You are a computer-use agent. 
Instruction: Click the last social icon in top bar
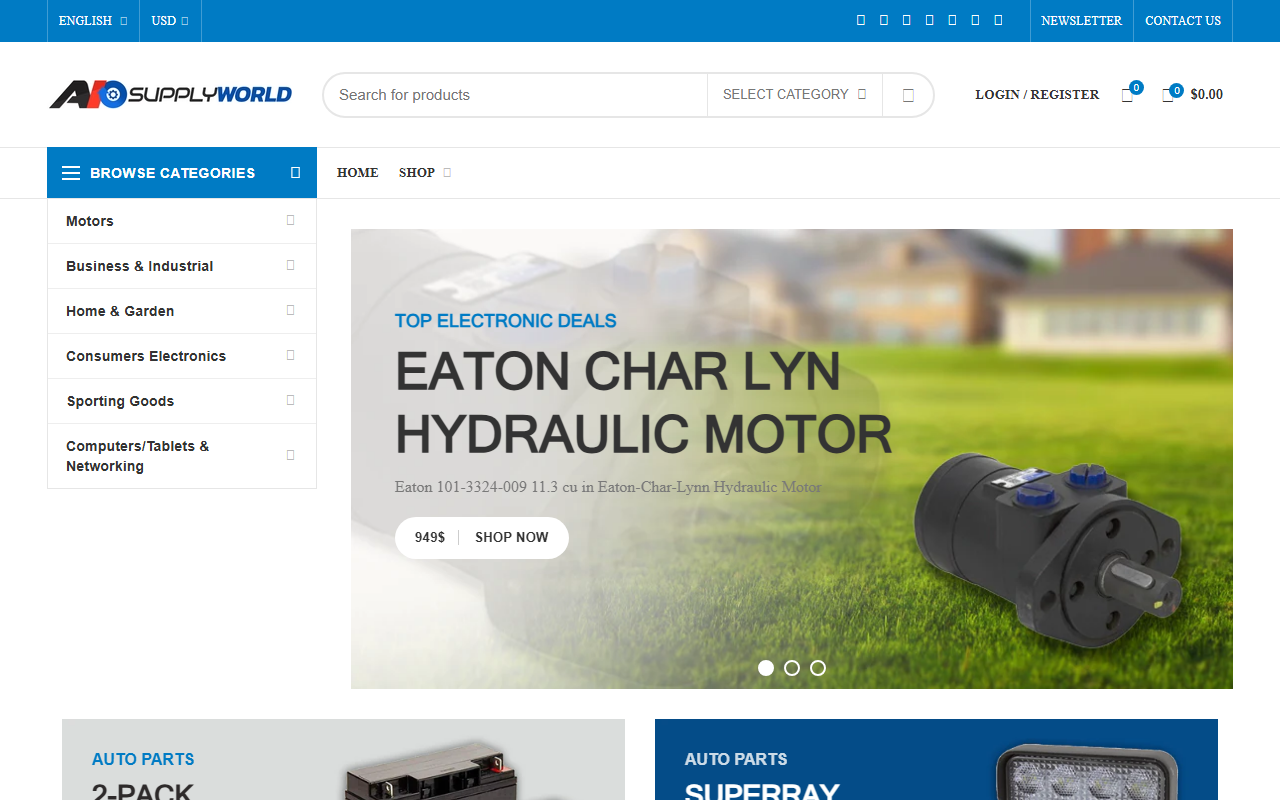[998, 20]
